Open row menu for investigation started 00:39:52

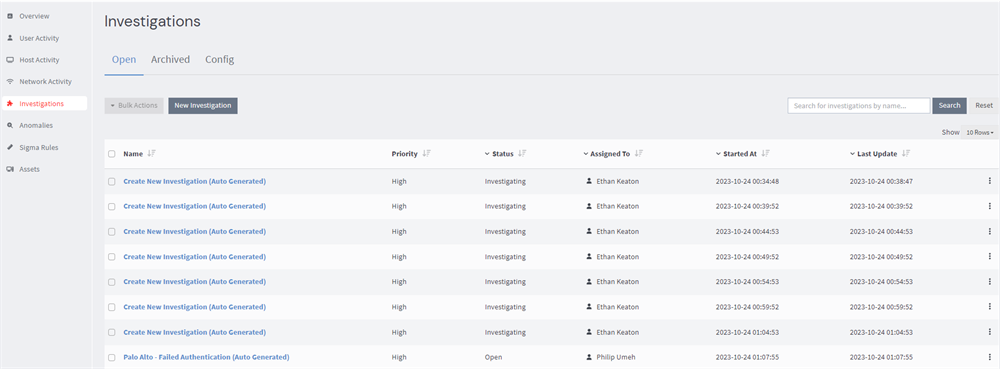click(989, 206)
